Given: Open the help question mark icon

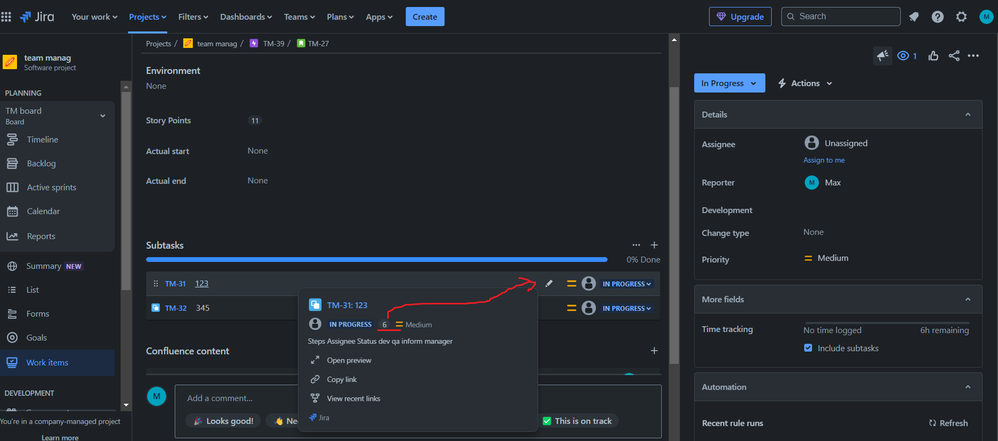Looking at the screenshot, I should tap(938, 17).
